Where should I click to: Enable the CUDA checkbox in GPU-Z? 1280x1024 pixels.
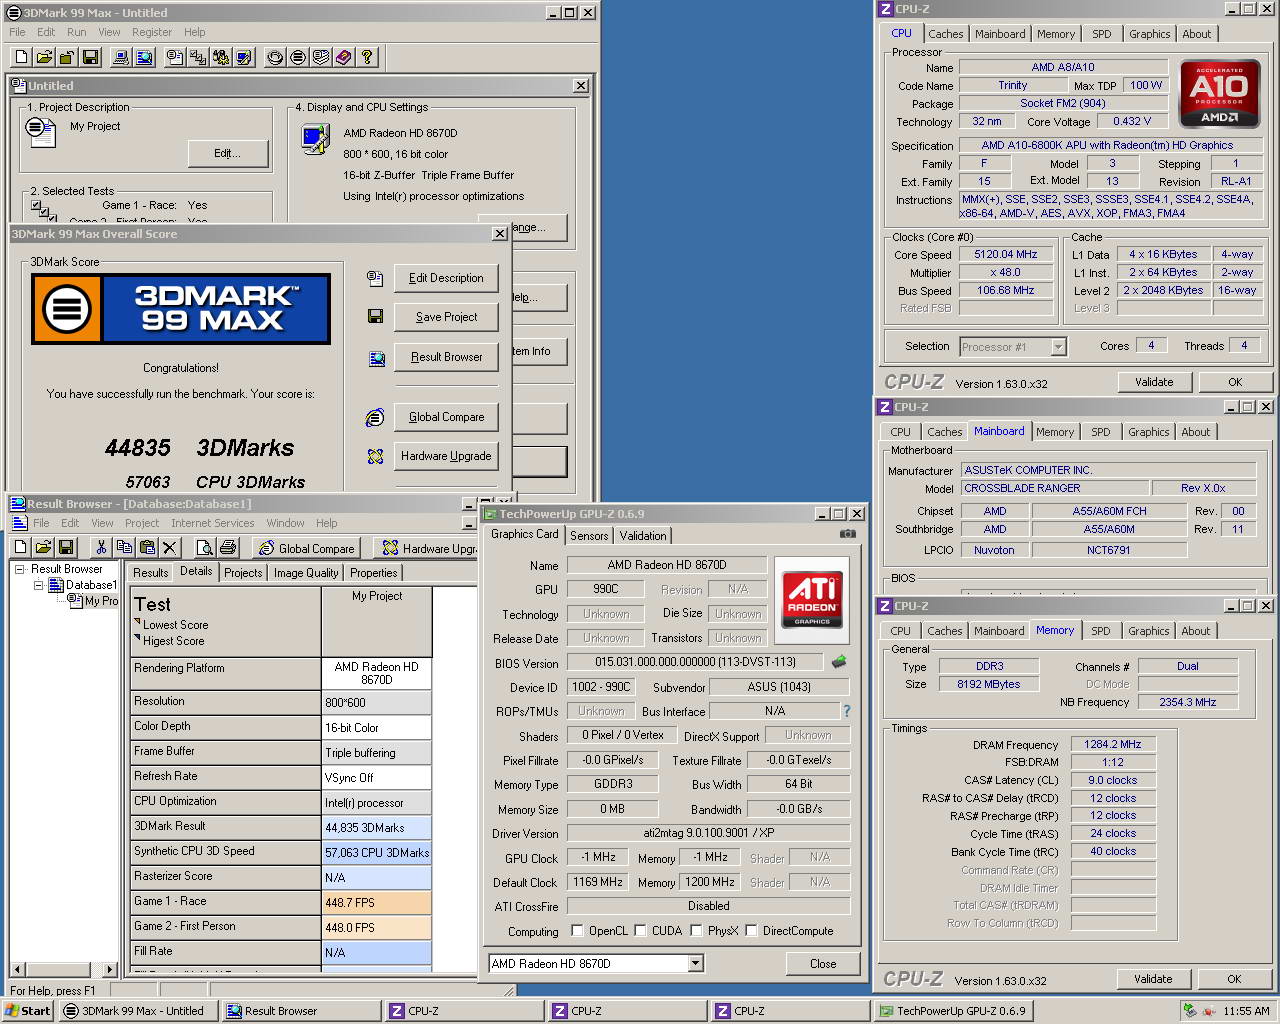pyautogui.click(x=640, y=931)
